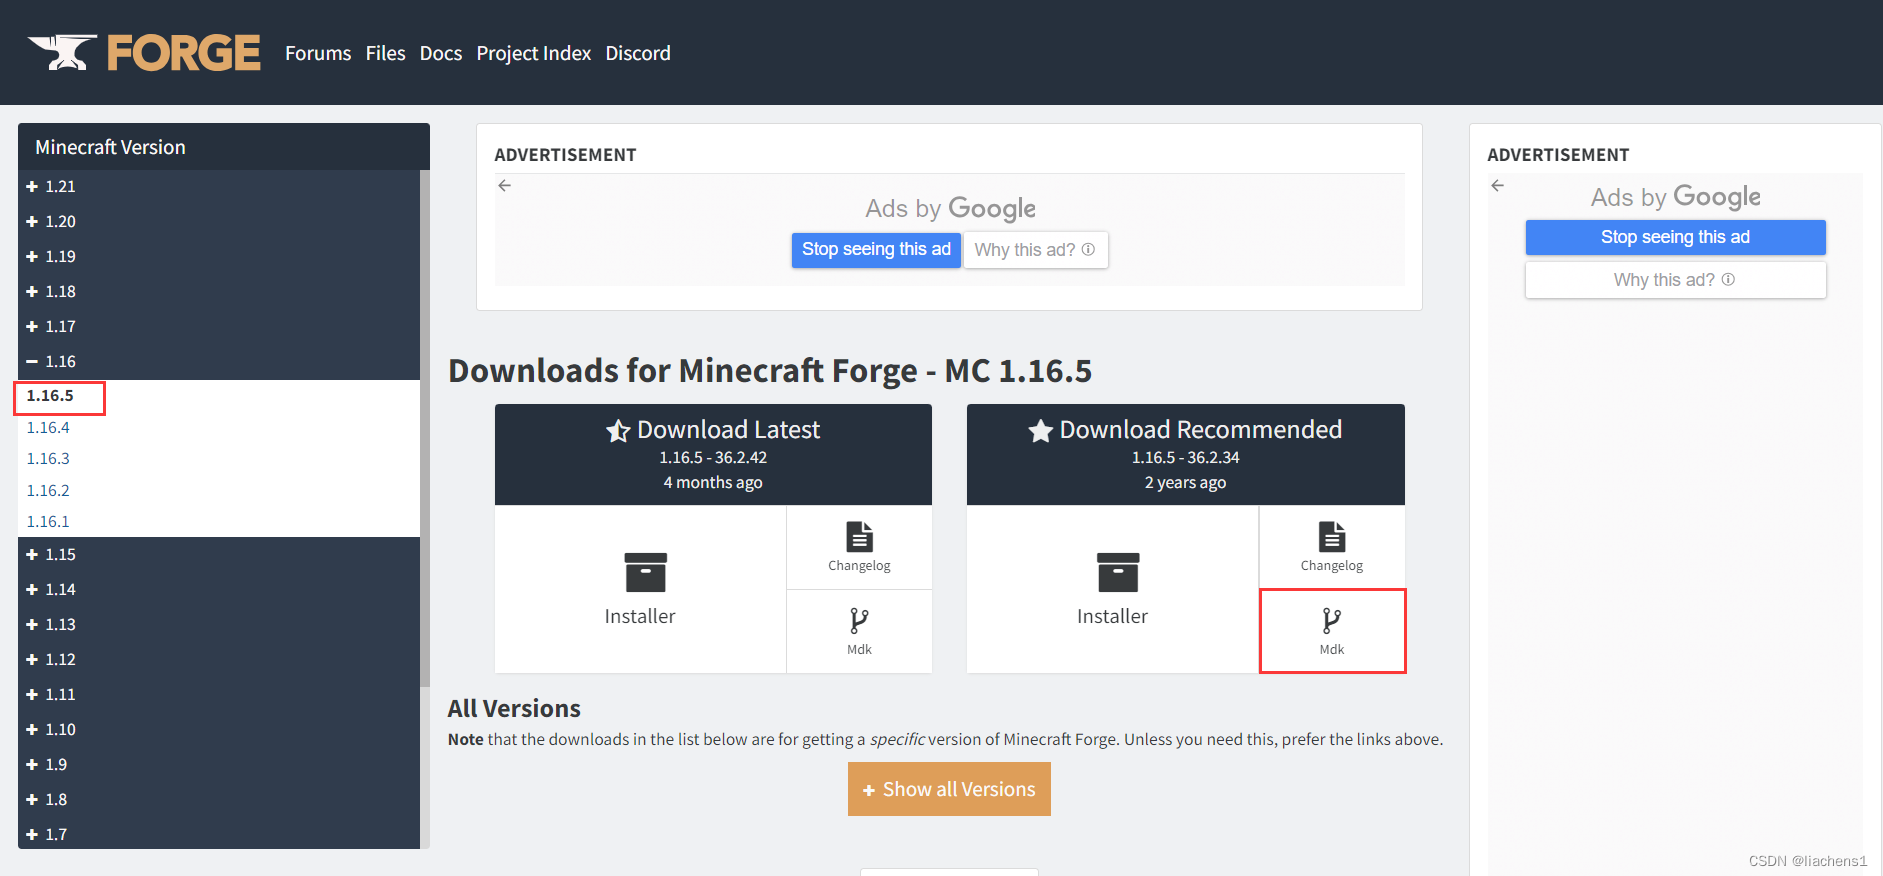Click the sidebar version list scrollbar

pos(425,430)
